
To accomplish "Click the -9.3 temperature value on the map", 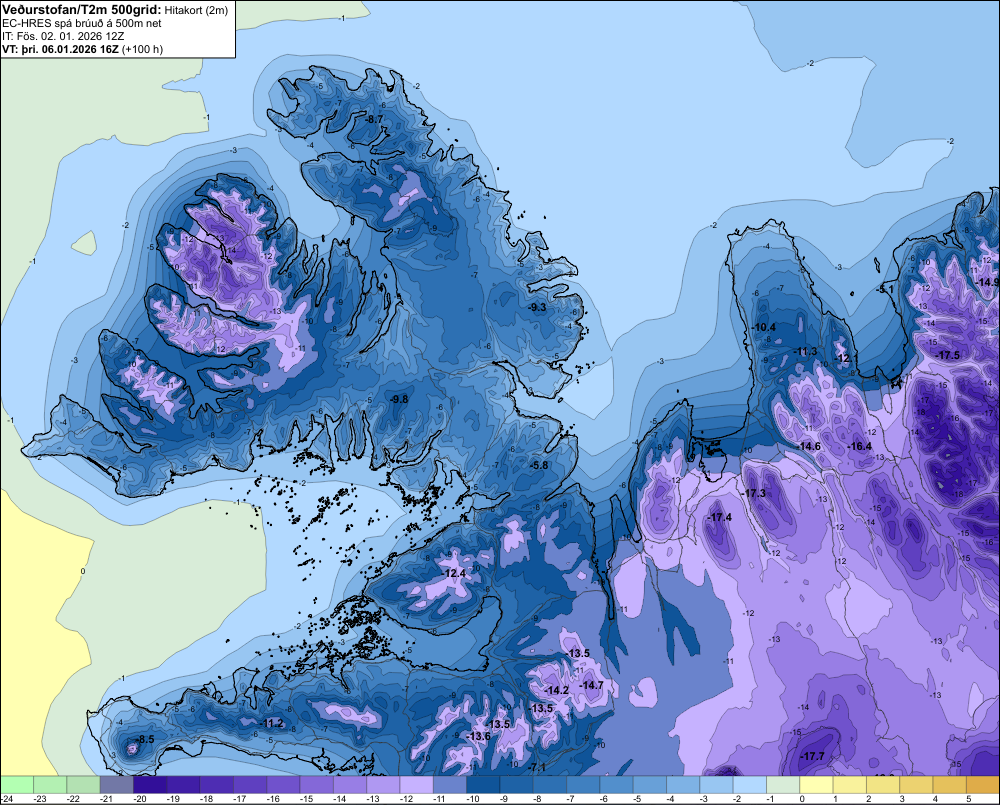I will tap(538, 307).
